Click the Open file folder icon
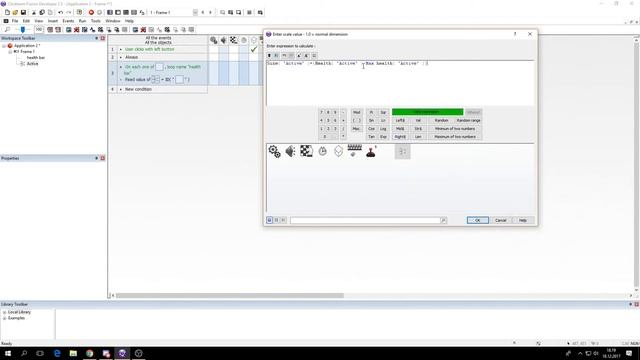Image resolution: width=640 pixels, height=360 pixels. [15, 13]
